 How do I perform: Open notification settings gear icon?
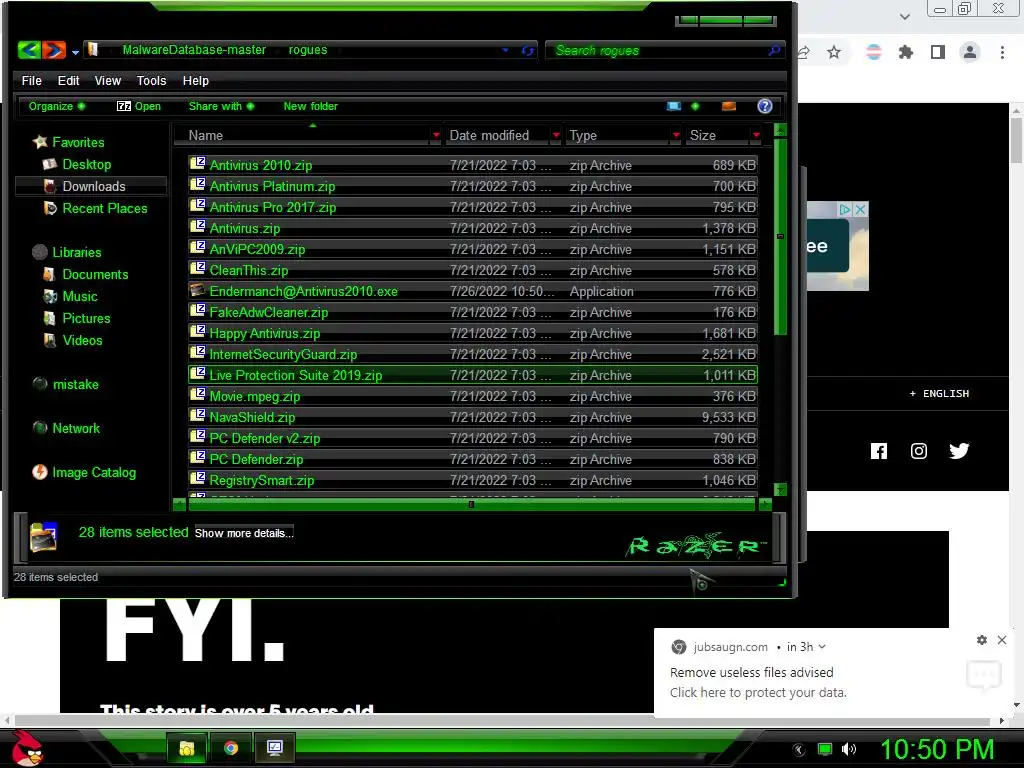[x=982, y=640]
